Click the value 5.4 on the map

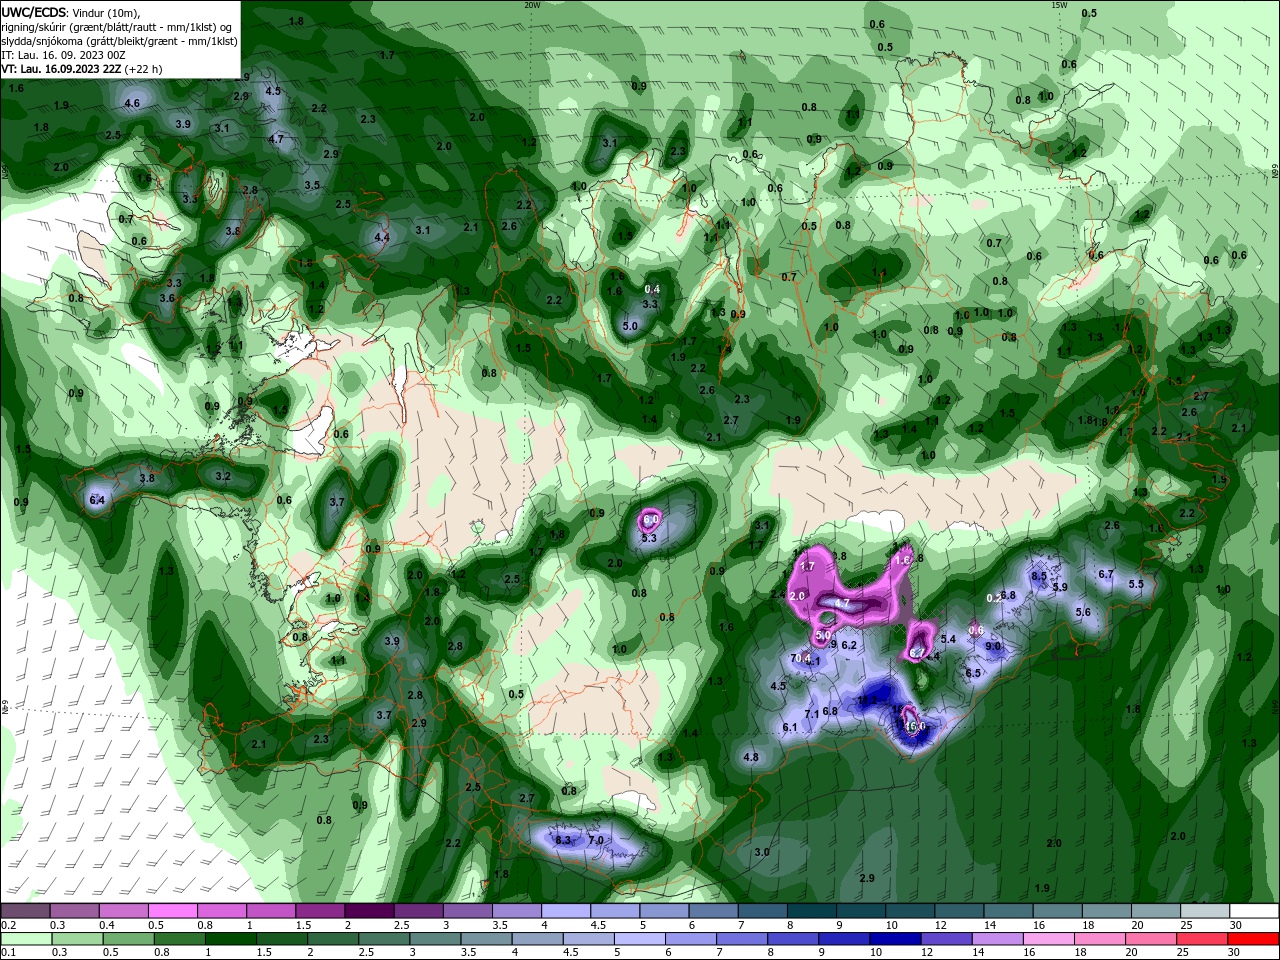click(x=949, y=639)
